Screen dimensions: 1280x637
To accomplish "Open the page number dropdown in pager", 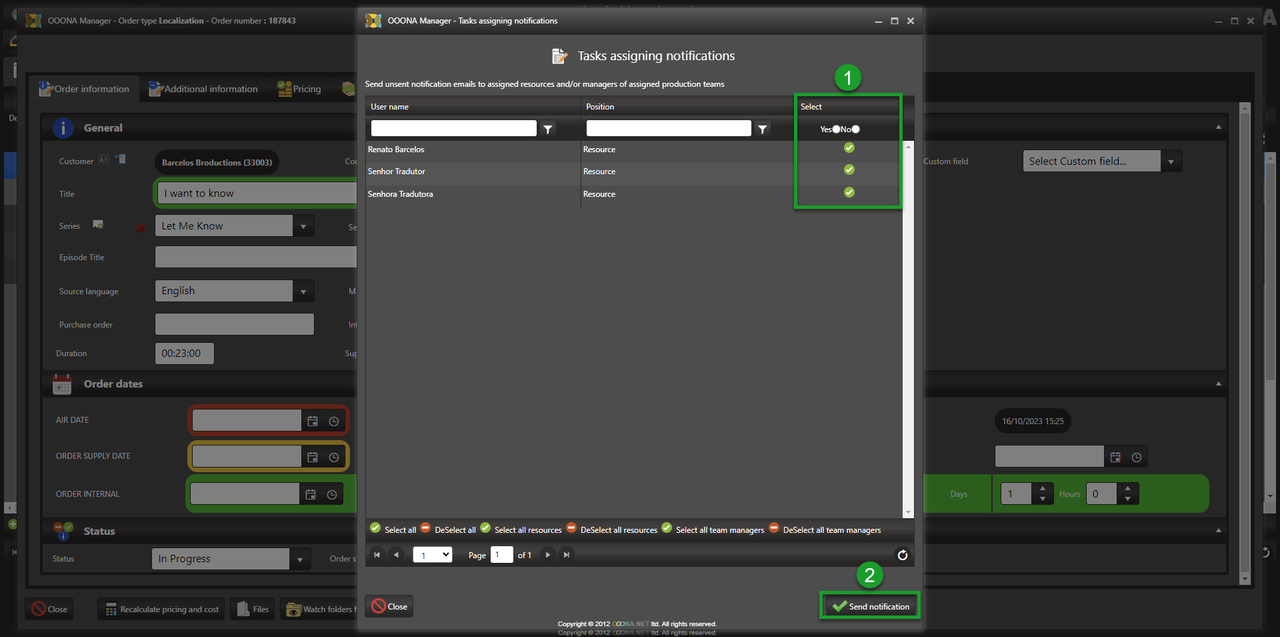I will pyautogui.click(x=432, y=555).
